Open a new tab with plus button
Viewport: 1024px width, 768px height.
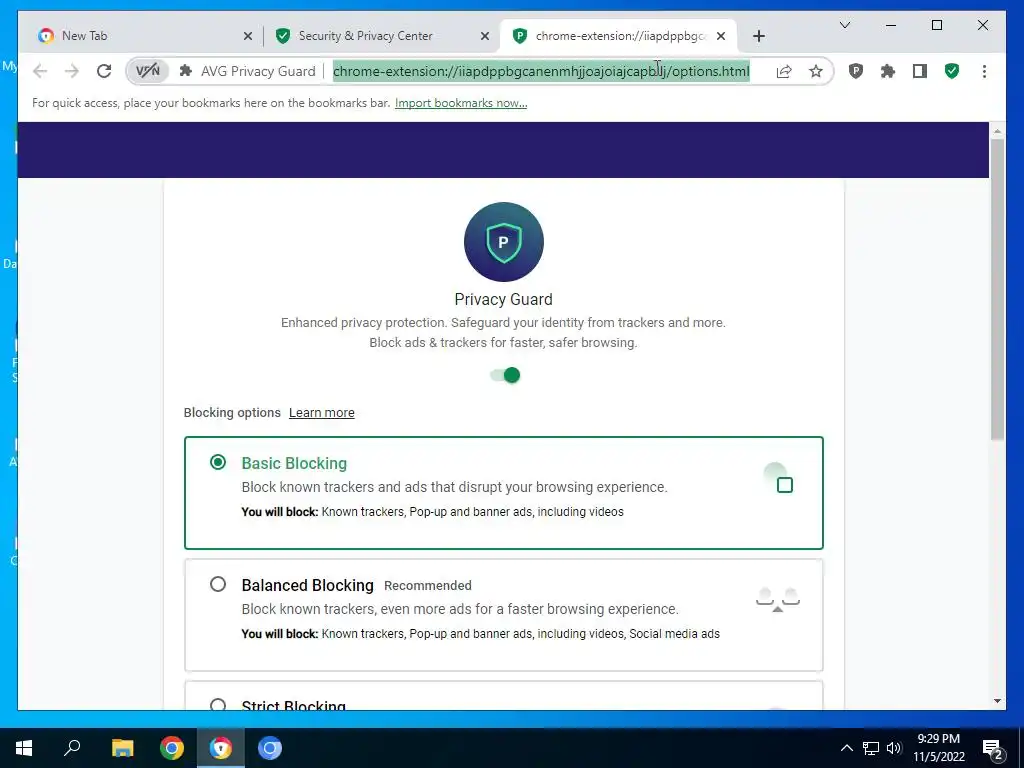pos(758,36)
